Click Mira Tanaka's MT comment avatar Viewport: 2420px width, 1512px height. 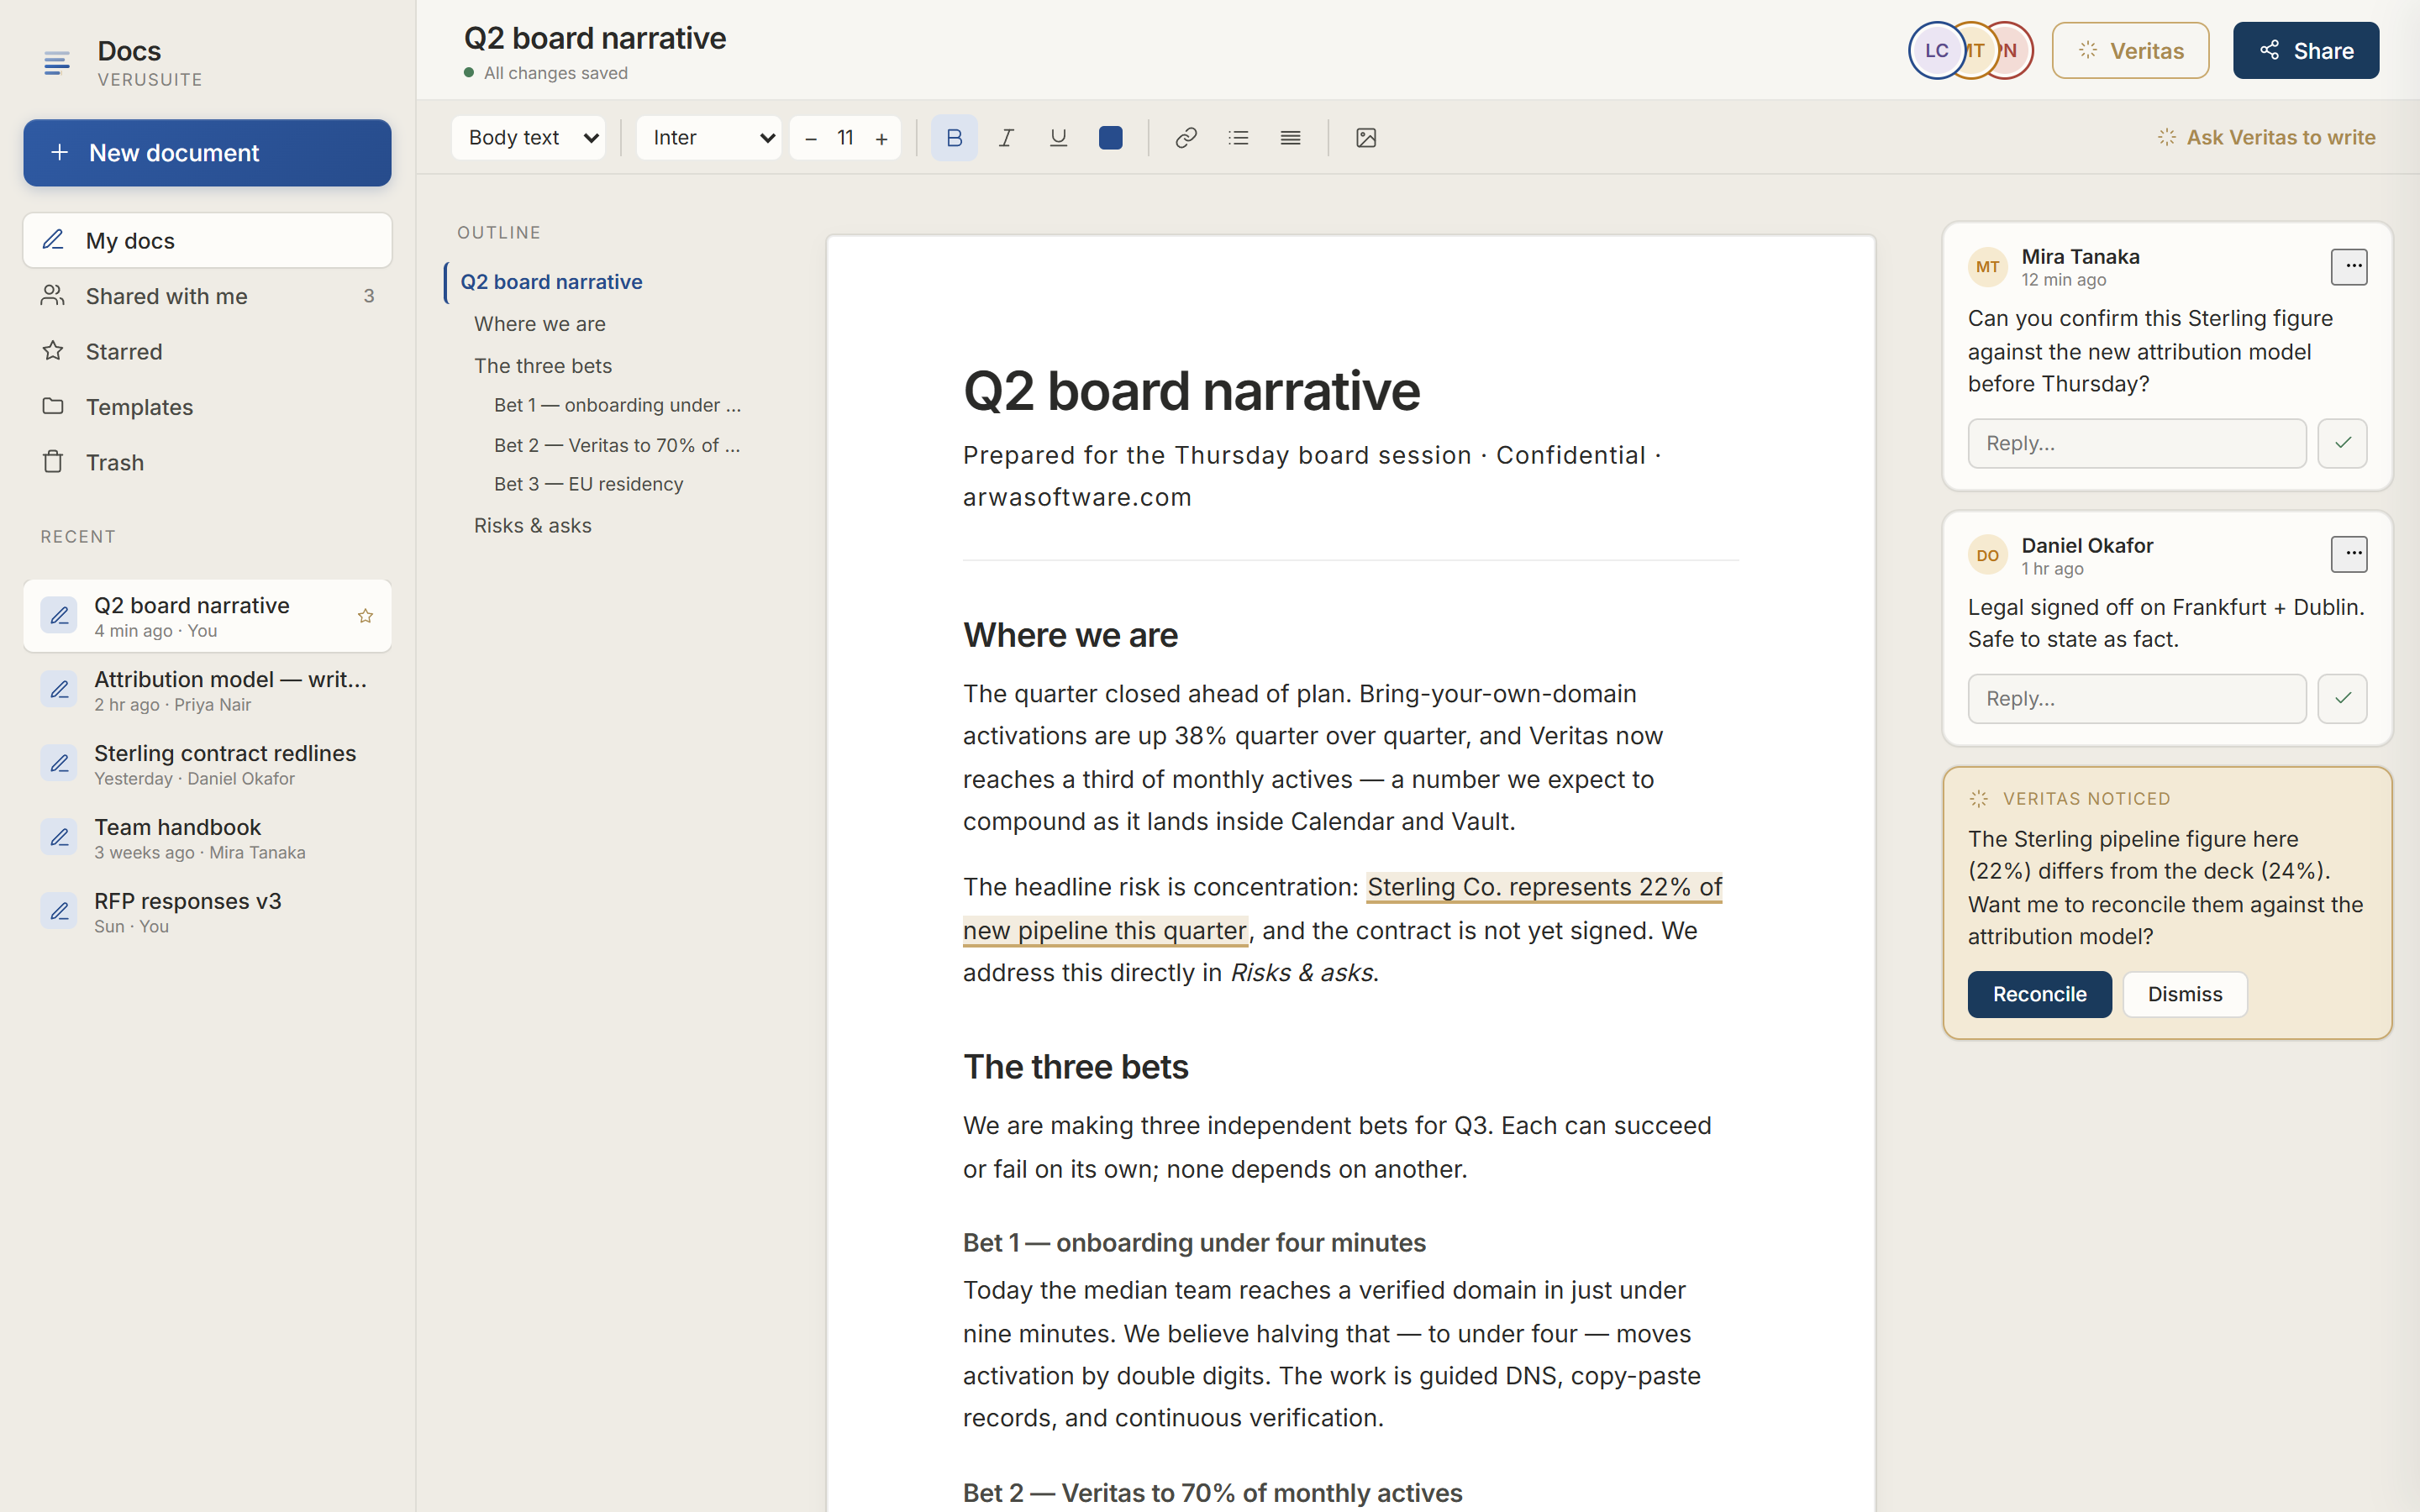[x=1987, y=267]
